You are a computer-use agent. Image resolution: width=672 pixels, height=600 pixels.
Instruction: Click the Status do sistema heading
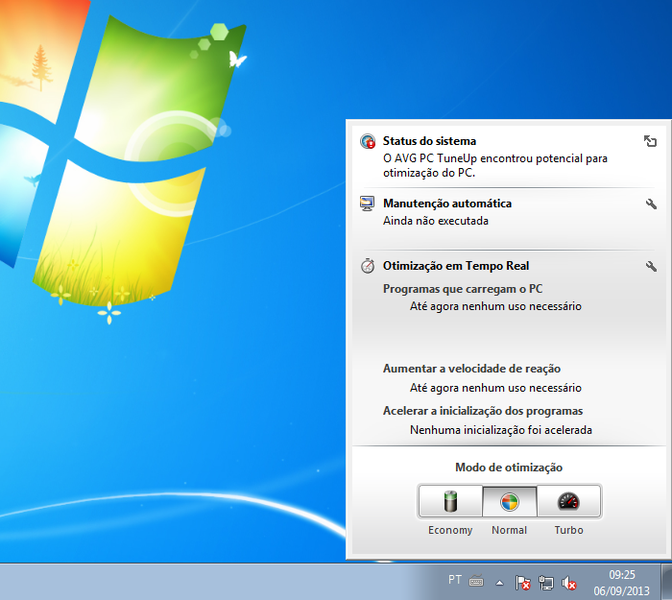point(429,141)
